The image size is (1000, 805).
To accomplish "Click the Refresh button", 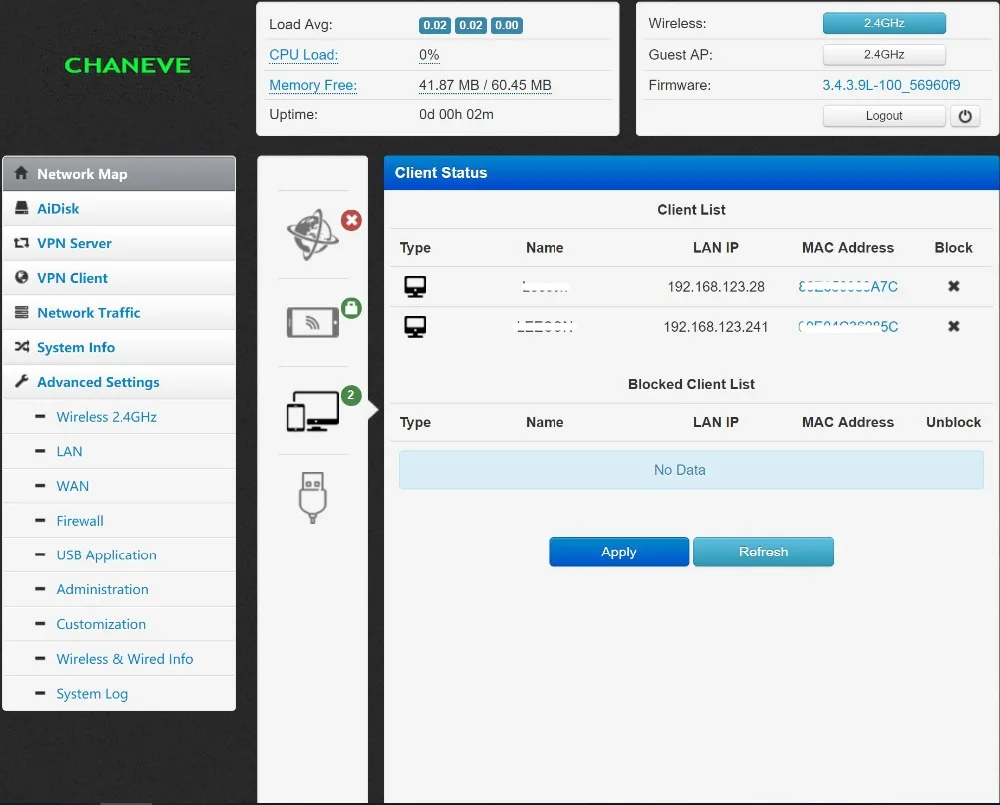I will 763,552.
